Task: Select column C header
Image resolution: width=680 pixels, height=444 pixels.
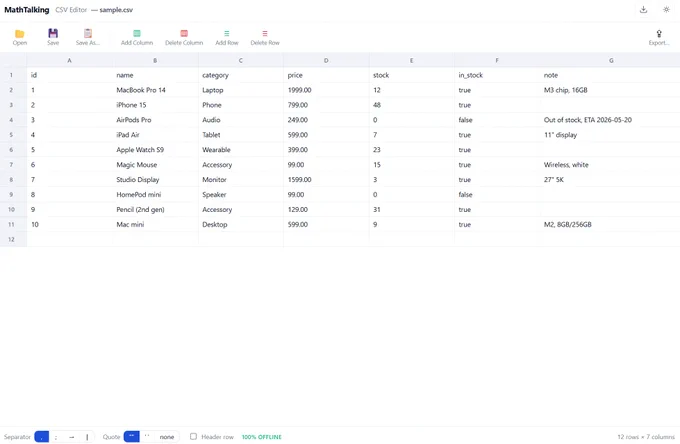Action: tap(241, 60)
